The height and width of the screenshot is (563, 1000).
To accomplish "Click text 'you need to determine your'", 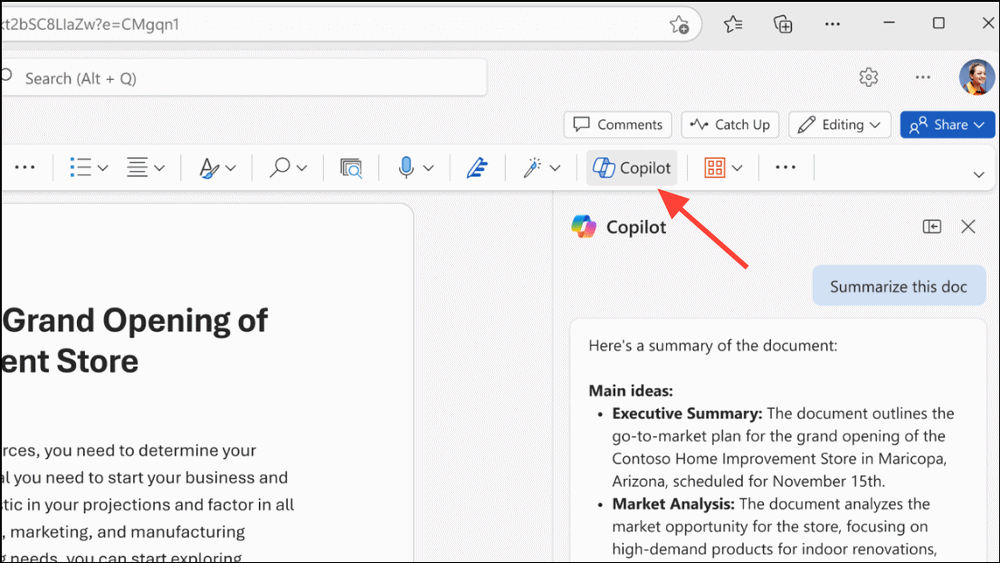I will 150,450.
